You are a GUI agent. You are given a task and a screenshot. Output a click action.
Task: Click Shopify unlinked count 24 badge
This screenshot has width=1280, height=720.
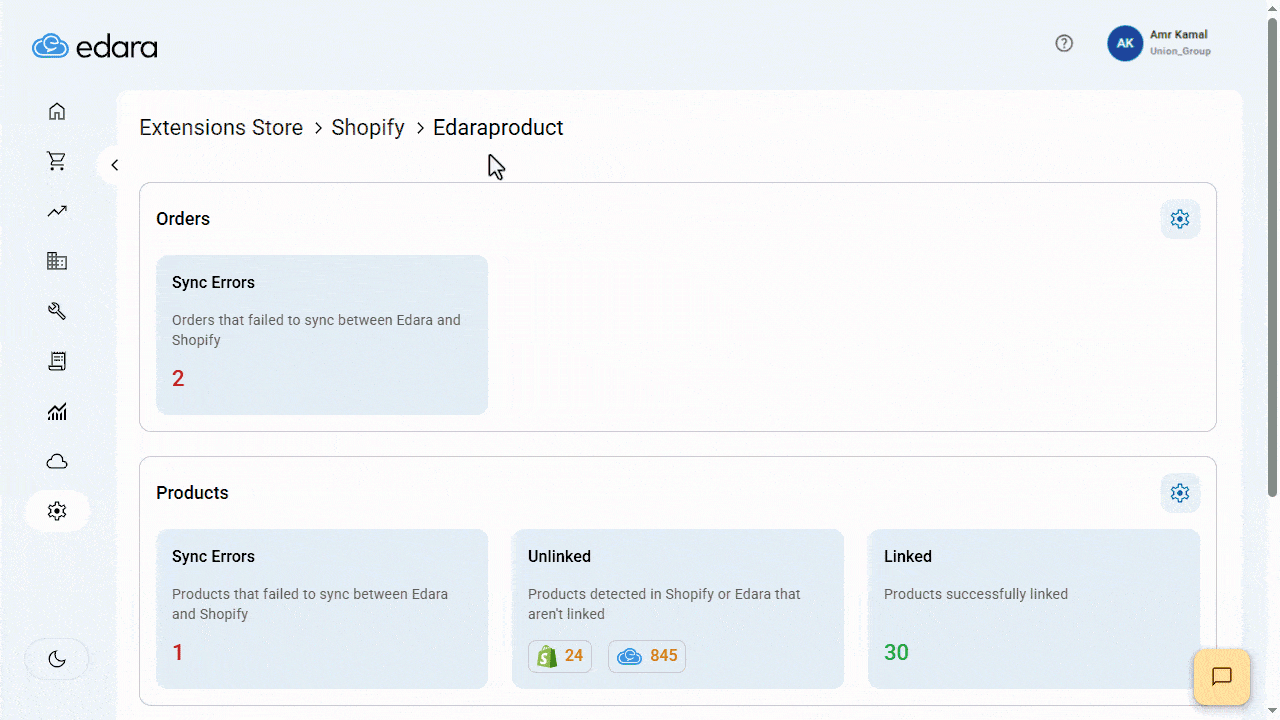tap(560, 656)
